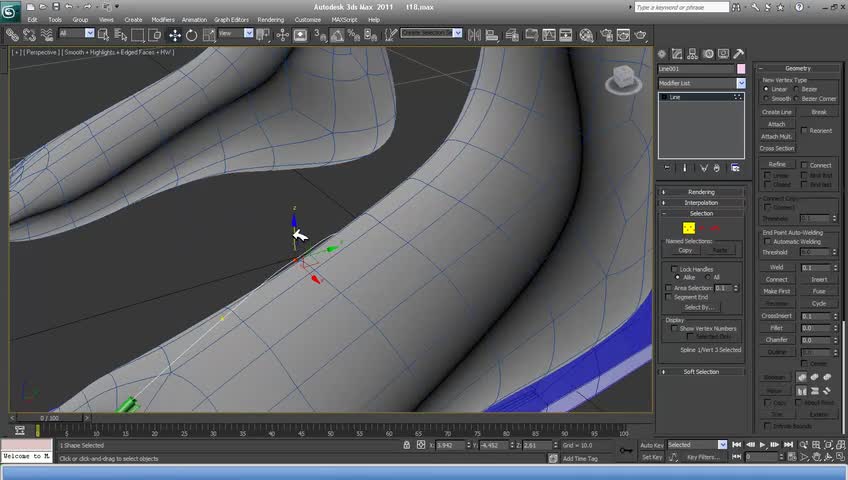The image size is (848, 480).
Task: Open the Modifiers menu
Action: coord(163,19)
